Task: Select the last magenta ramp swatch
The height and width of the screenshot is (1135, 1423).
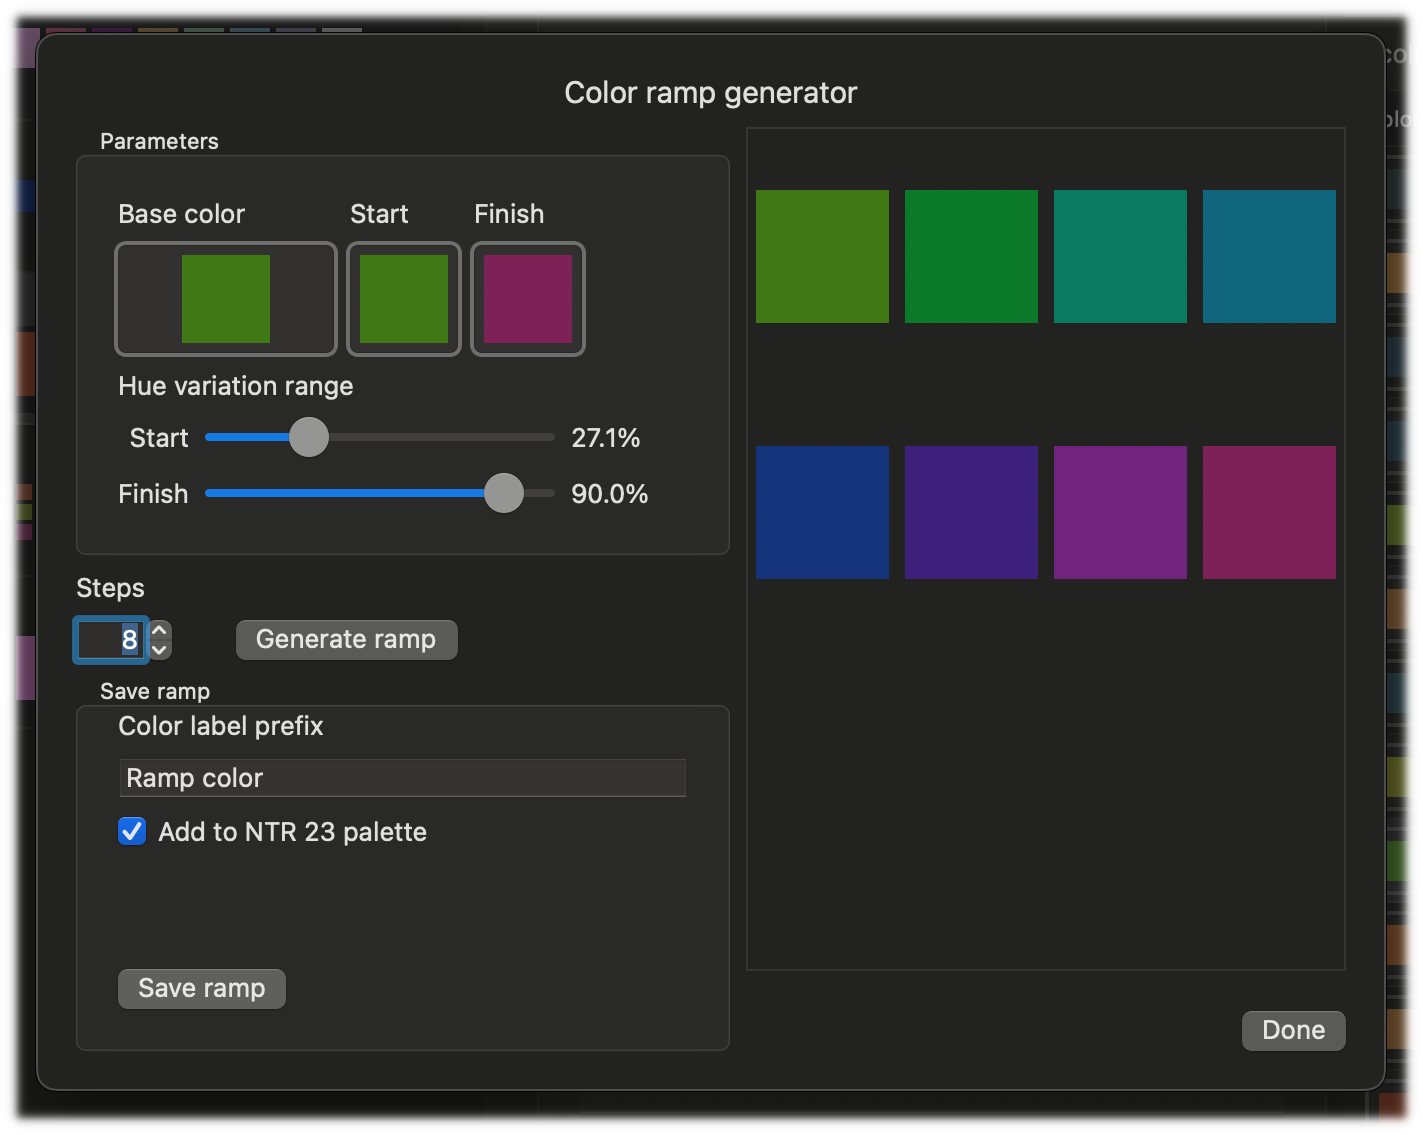Action: click(1269, 513)
